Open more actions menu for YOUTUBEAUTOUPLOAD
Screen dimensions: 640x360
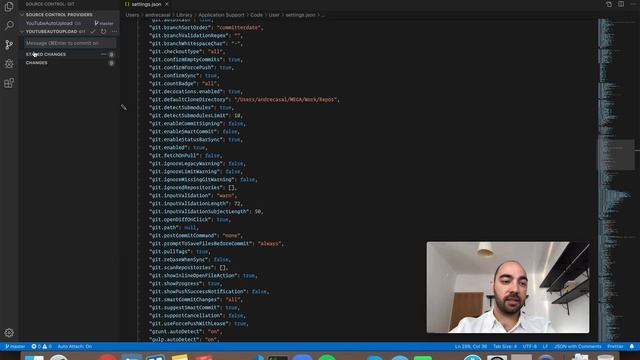(x=114, y=31)
